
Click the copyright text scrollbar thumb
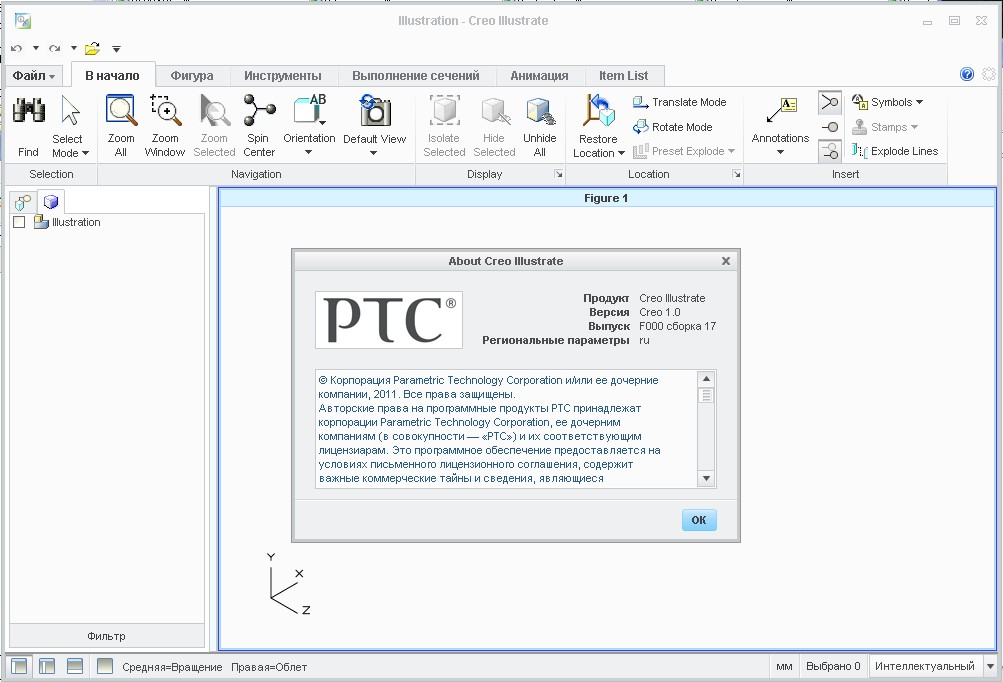[x=707, y=395]
